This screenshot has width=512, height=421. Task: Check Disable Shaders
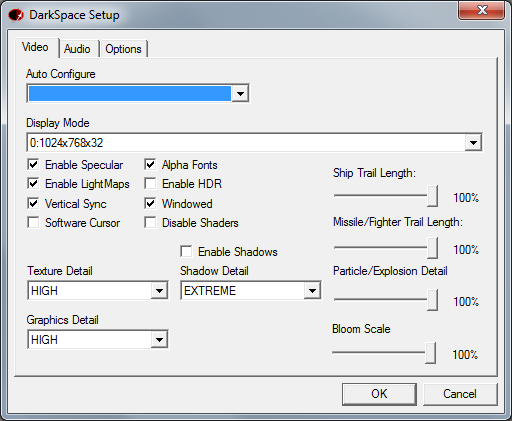(150, 222)
